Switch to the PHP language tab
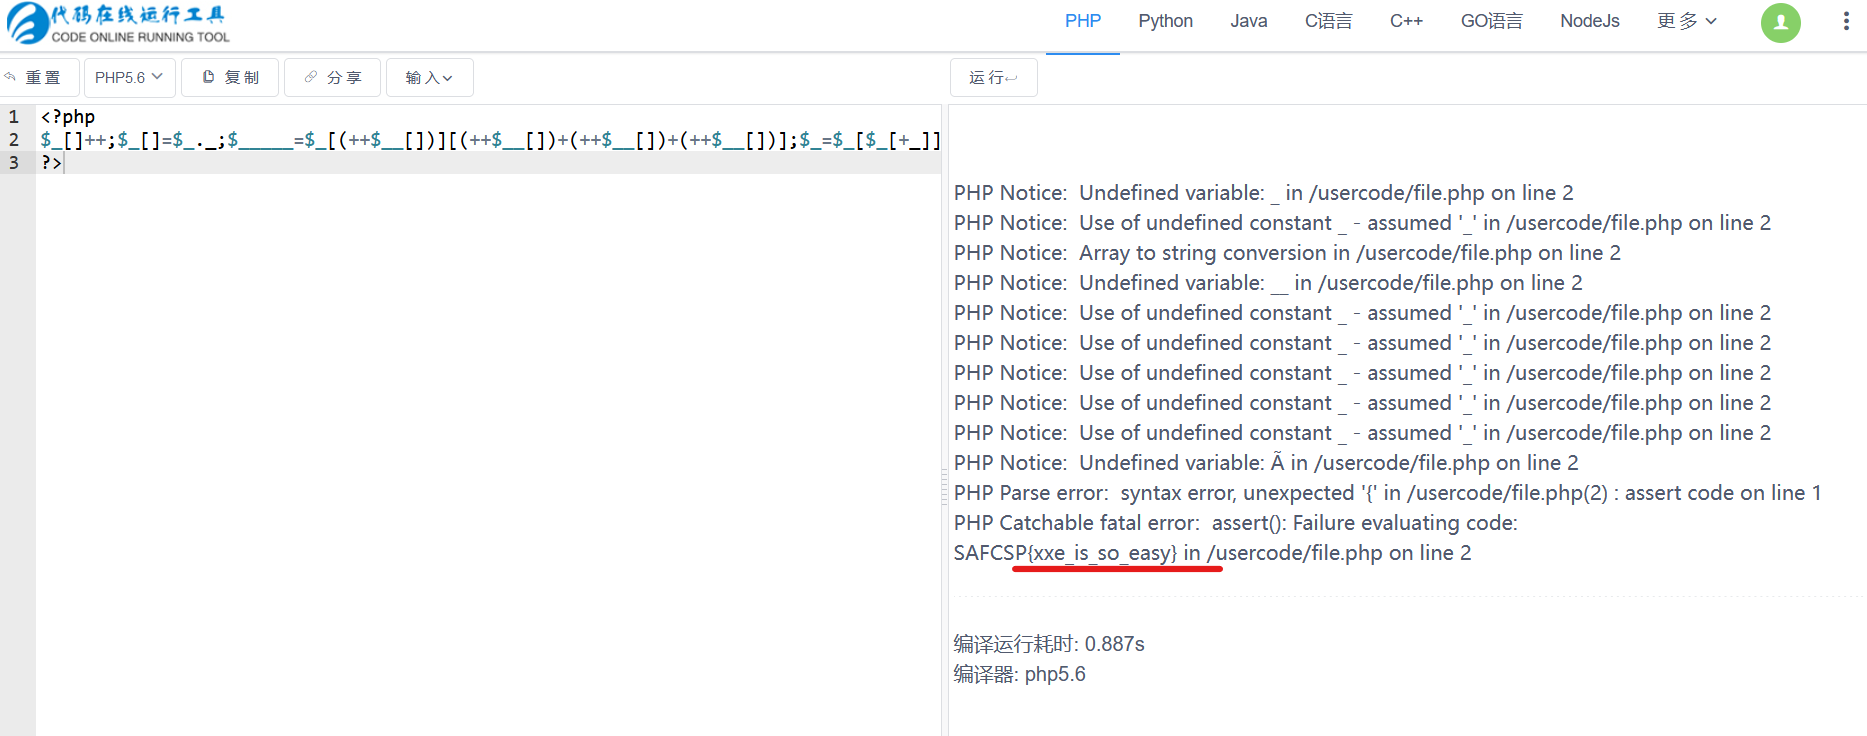Screen dimensions: 1867x736 point(1083,21)
